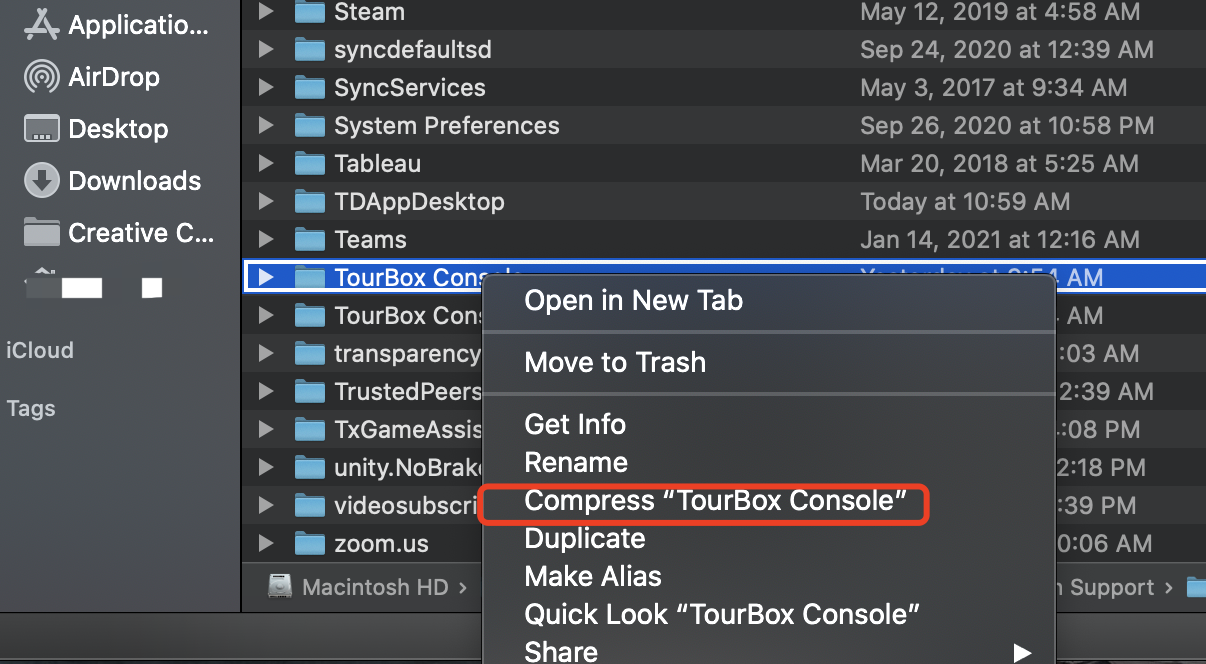Choose Compress "TourBox Console"
The height and width of the screenshot is (664, 1206).
click(715, 501)
